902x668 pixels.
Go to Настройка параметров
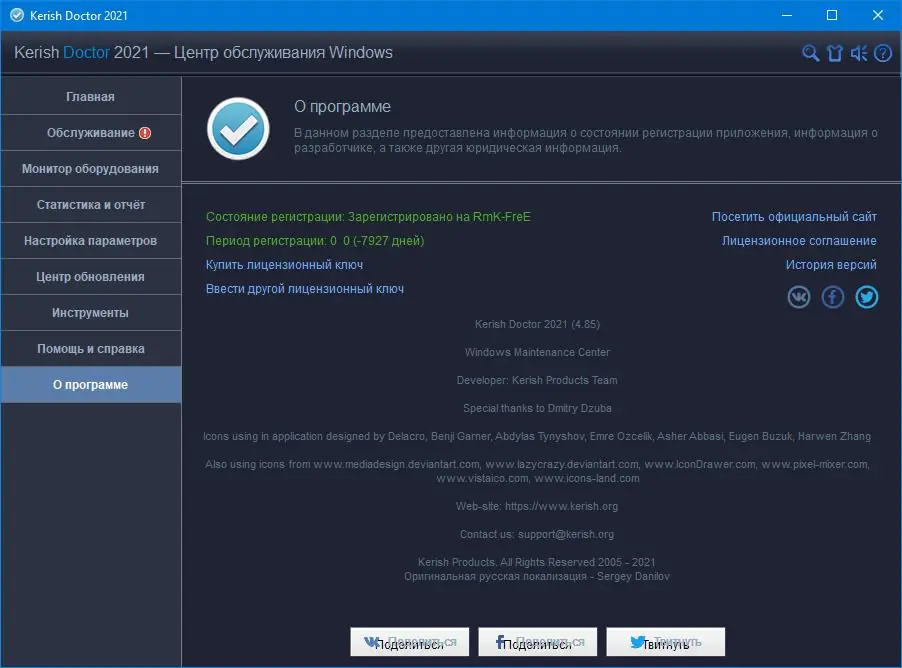click(x=91, y=241)
